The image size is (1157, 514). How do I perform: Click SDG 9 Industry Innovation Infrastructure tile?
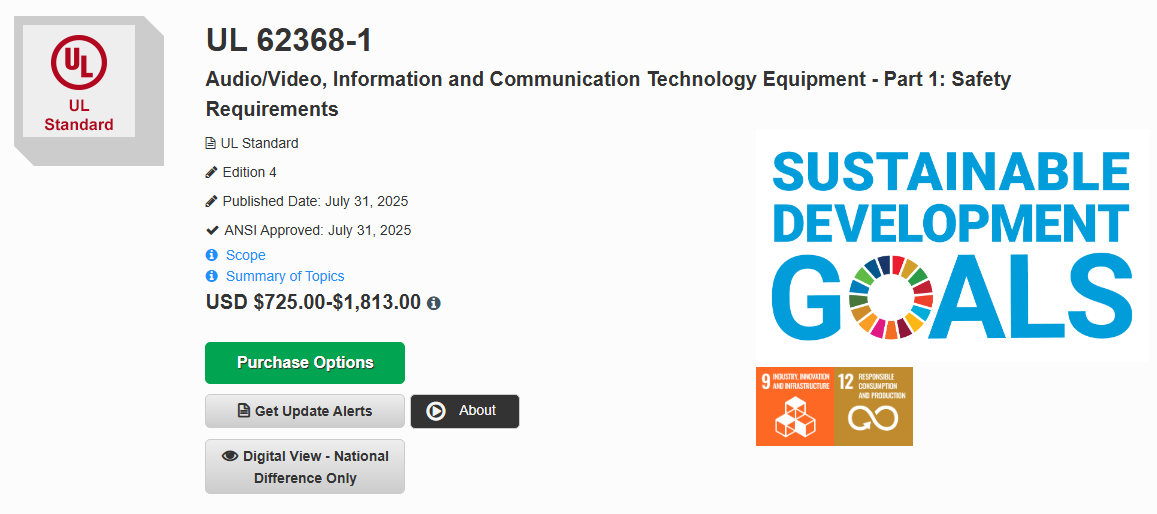[x=795, y=406]
